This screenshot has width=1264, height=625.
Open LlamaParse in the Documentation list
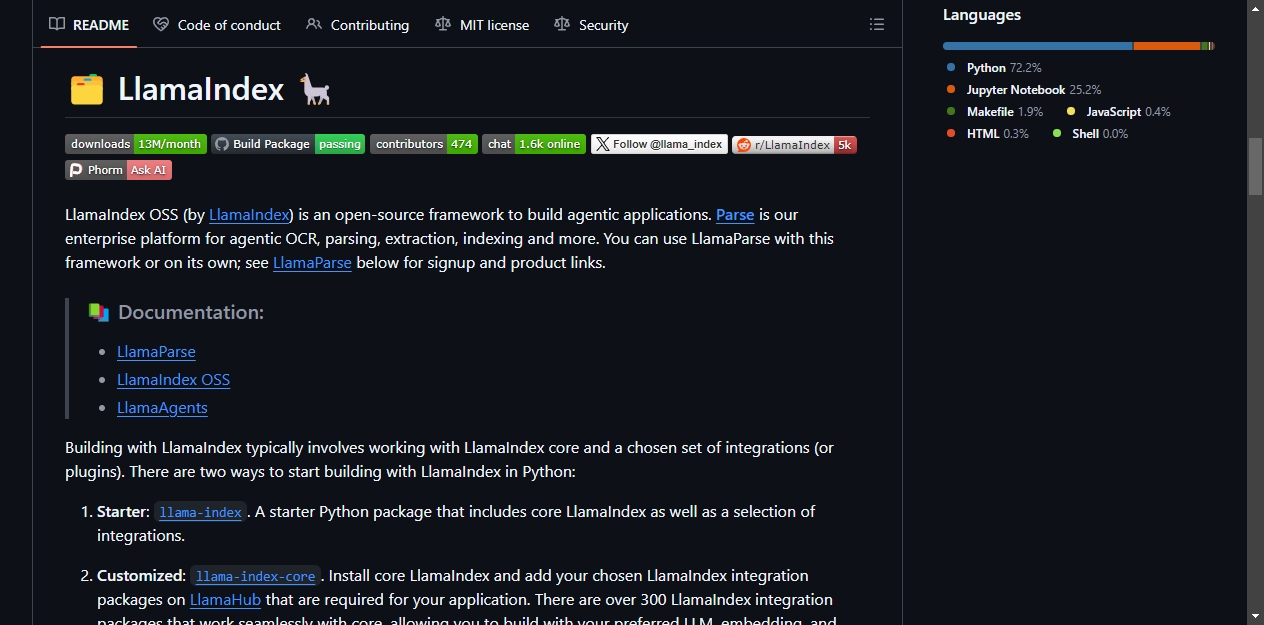click(x=156, y=351)
